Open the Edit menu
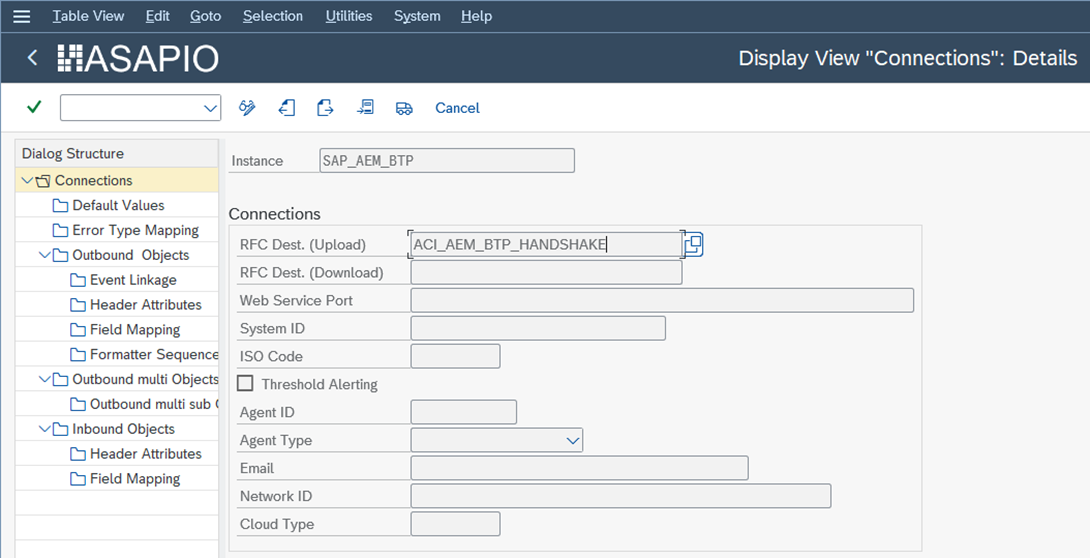The width and height of the screenshot is (1090, 558). (157, 16)
